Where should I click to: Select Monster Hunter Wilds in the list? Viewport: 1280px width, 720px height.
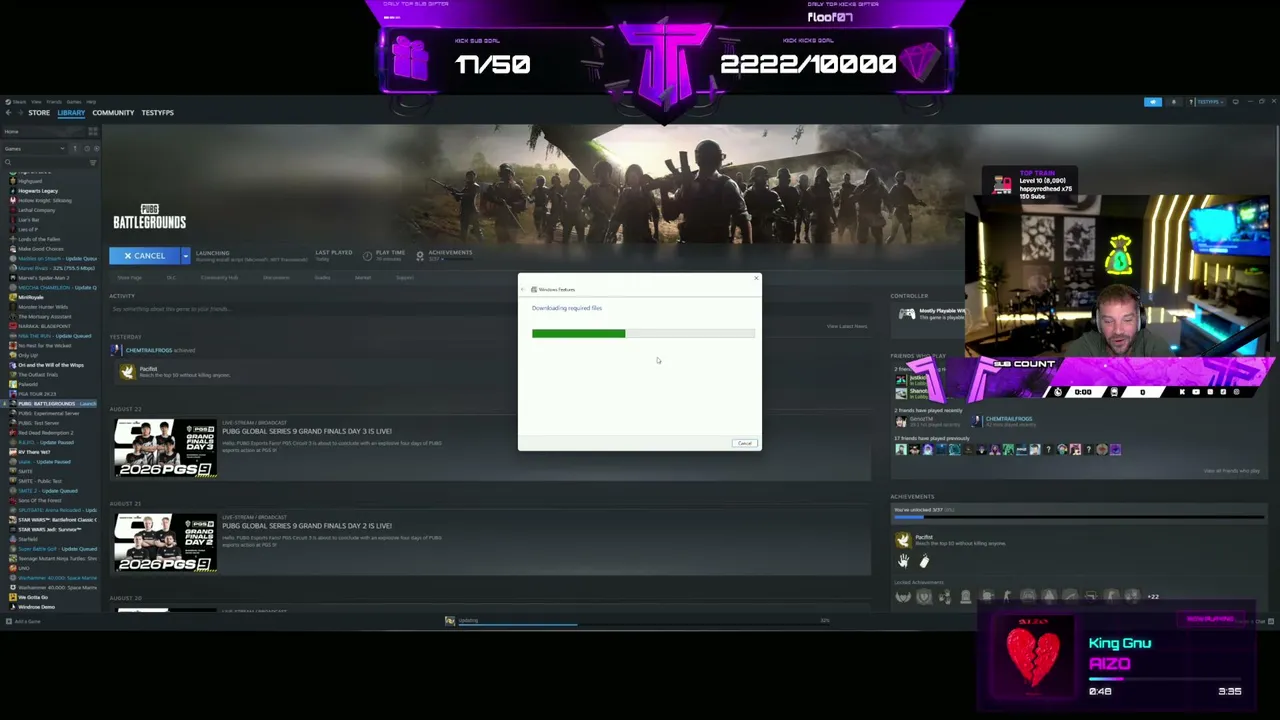[42, 307]
